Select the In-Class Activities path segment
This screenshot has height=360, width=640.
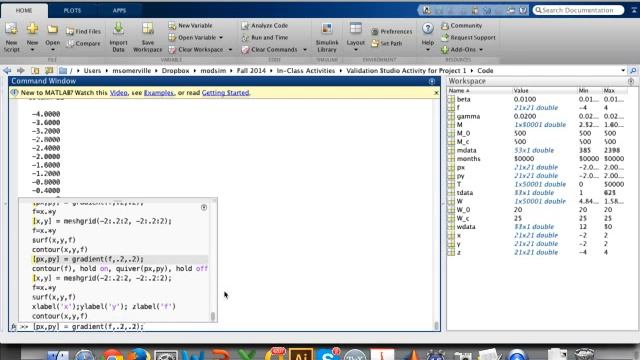306,71
